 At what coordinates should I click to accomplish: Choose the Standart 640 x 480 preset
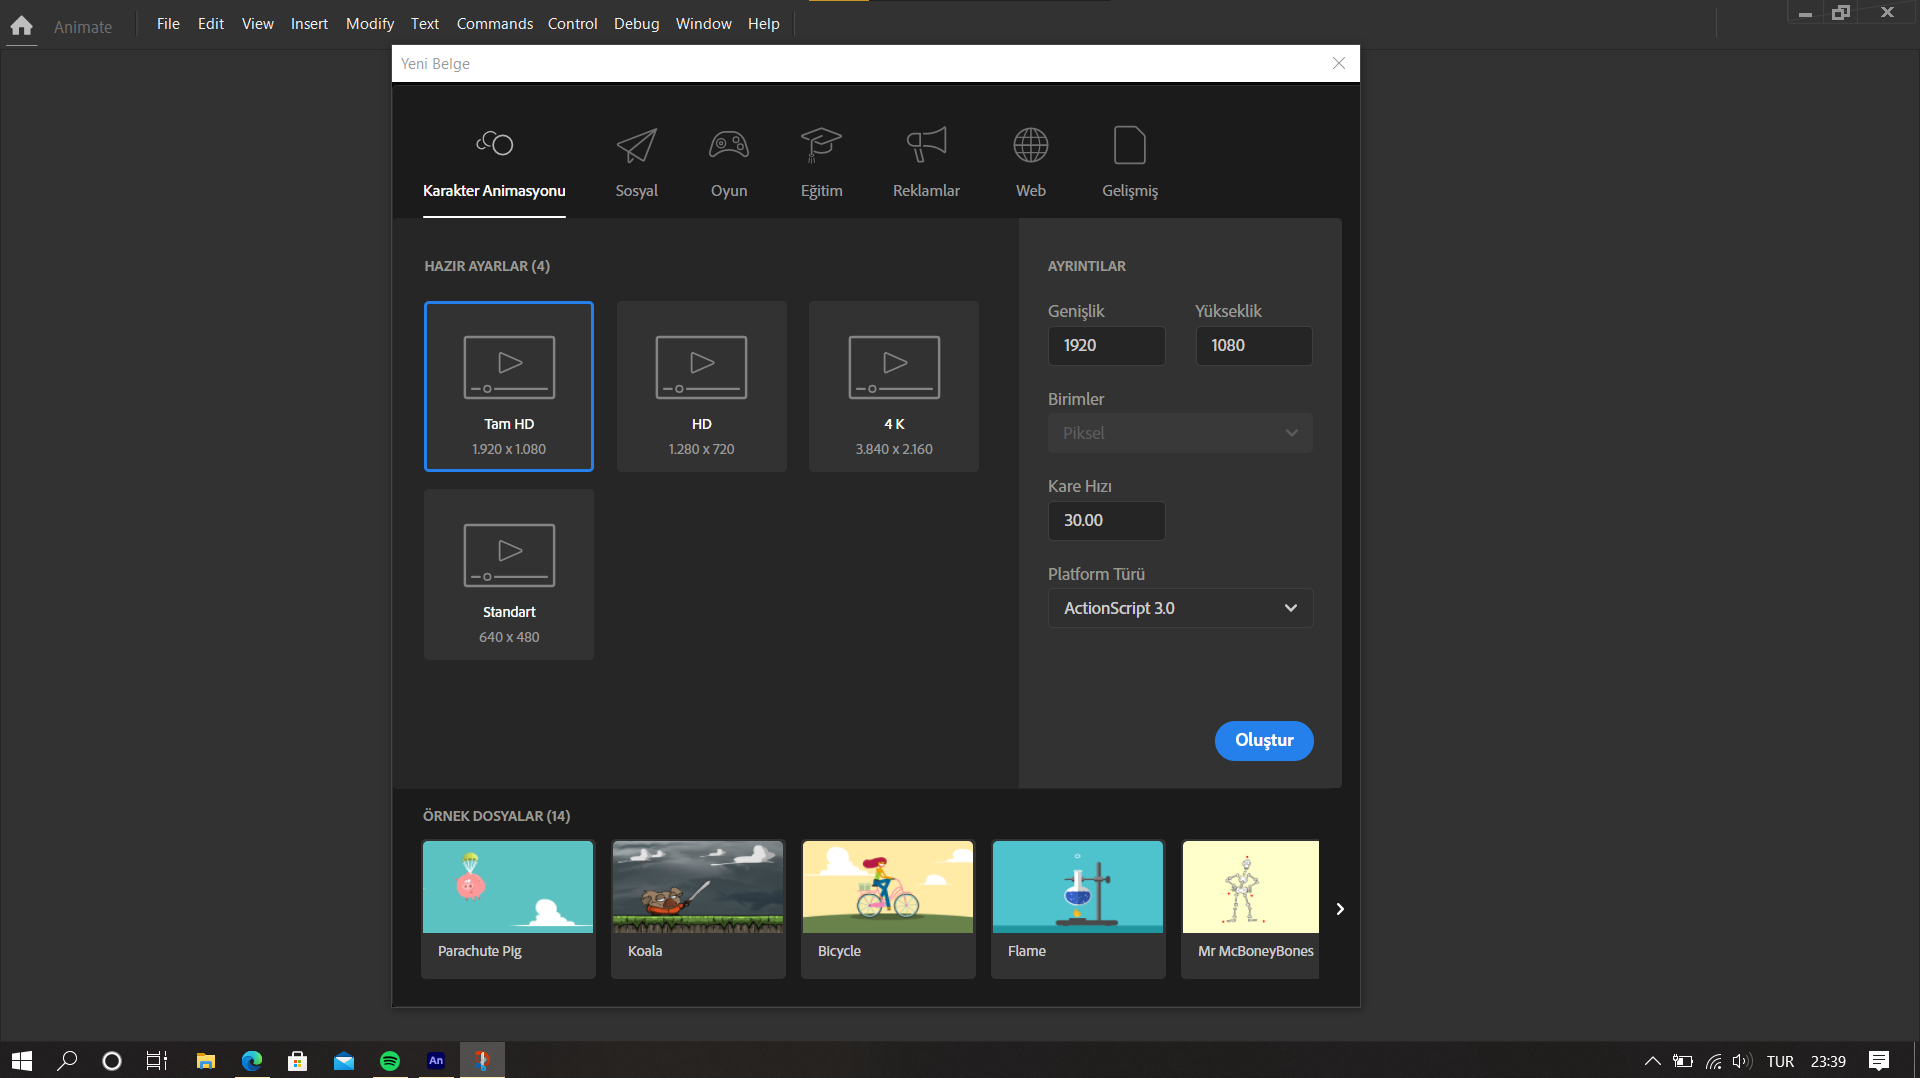click(x=509, y=574)
